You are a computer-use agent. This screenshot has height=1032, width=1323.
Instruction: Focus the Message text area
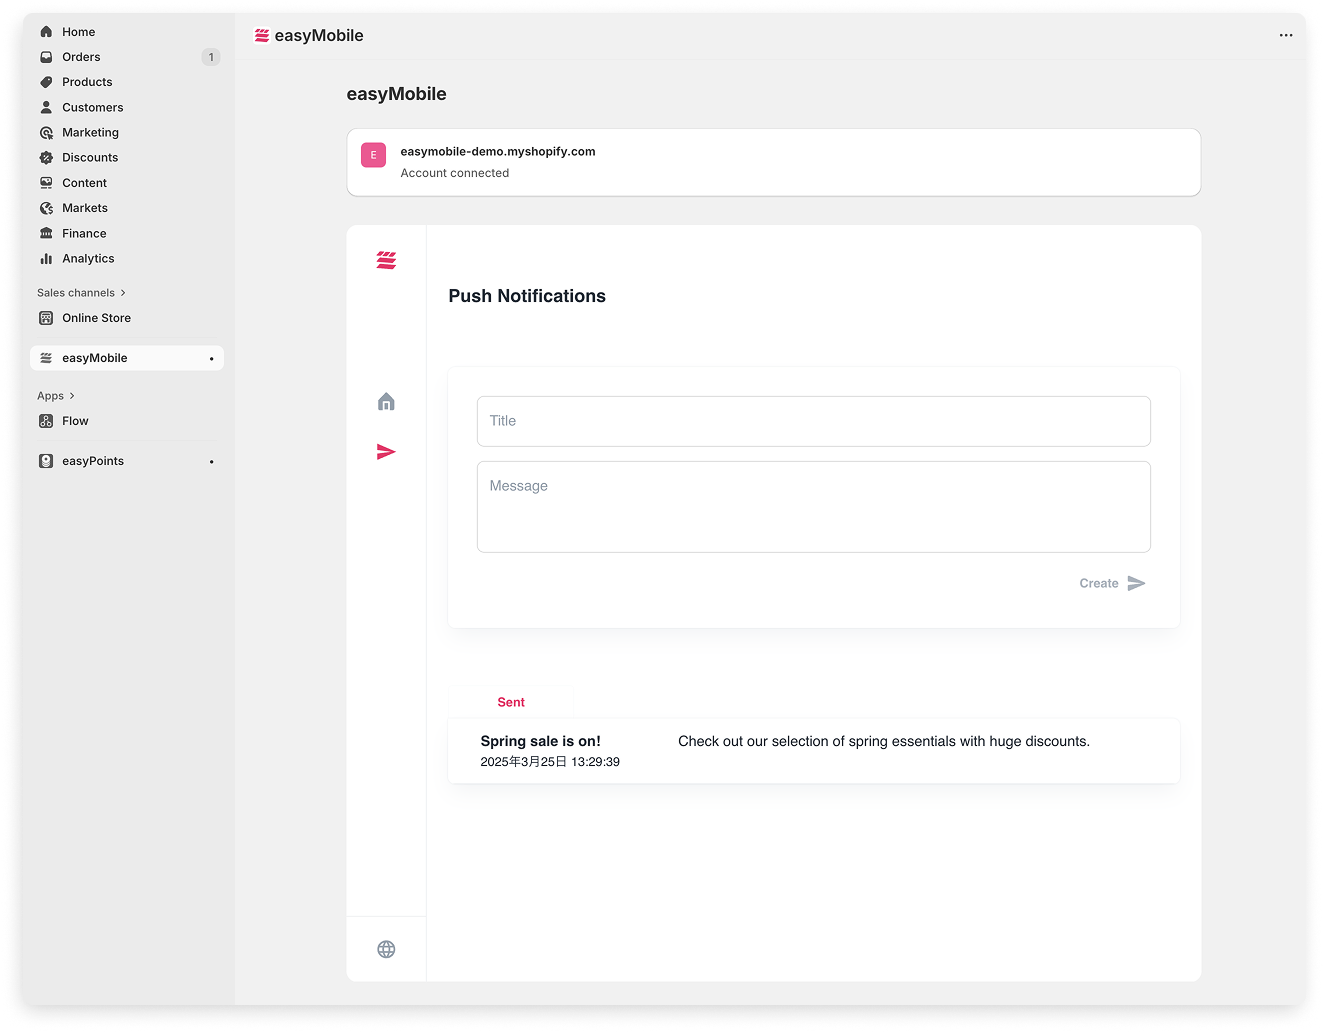[814, 507]
